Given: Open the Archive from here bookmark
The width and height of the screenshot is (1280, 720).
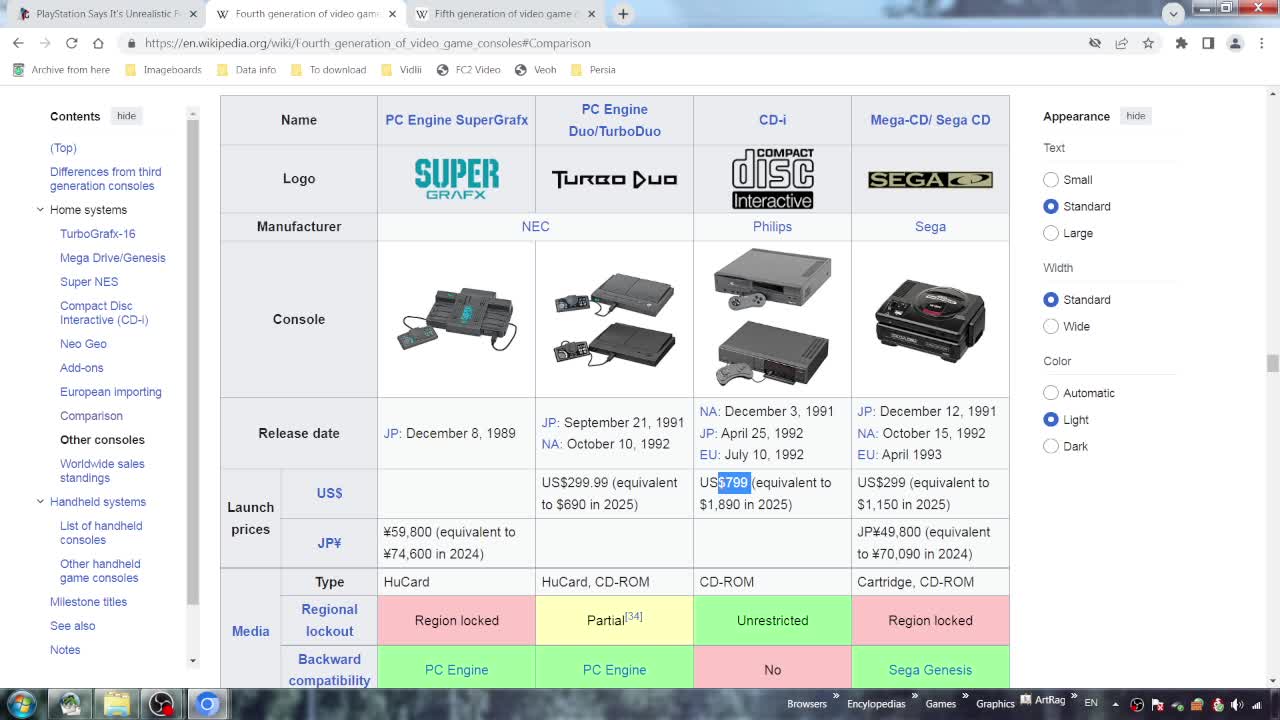Looking at the screenshot, I should 61,70.
